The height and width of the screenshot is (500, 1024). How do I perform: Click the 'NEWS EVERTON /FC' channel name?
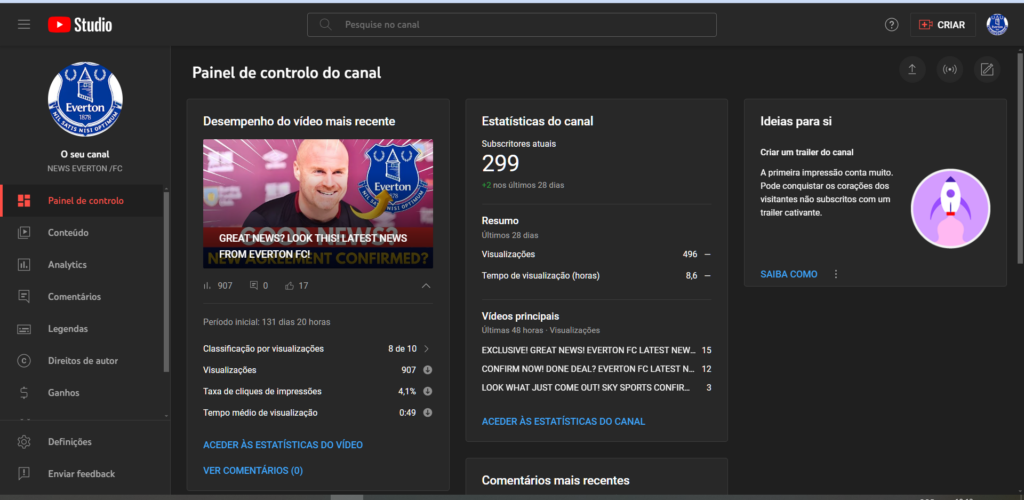[x=85, y=168]
